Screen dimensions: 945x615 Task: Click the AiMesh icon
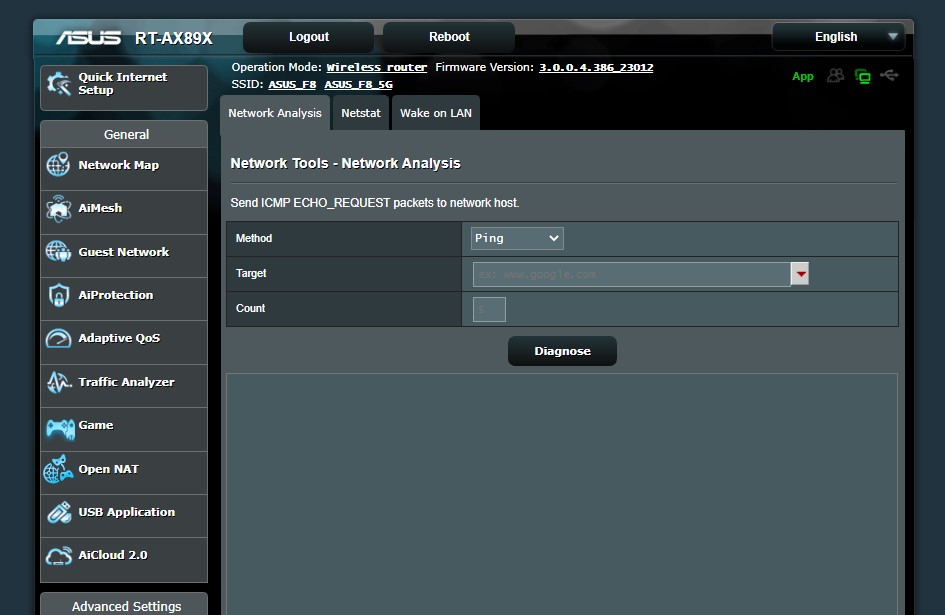click(x=58, y=209)
